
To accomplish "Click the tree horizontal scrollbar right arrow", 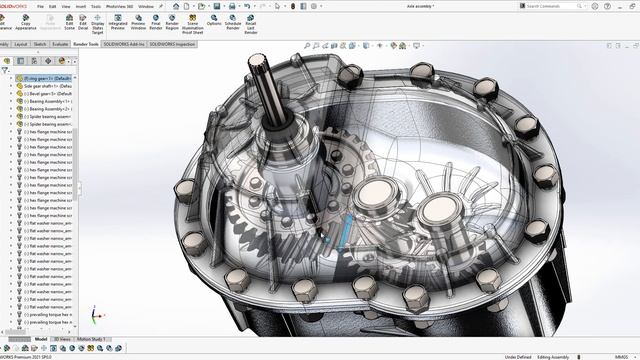I will [69, 331].
